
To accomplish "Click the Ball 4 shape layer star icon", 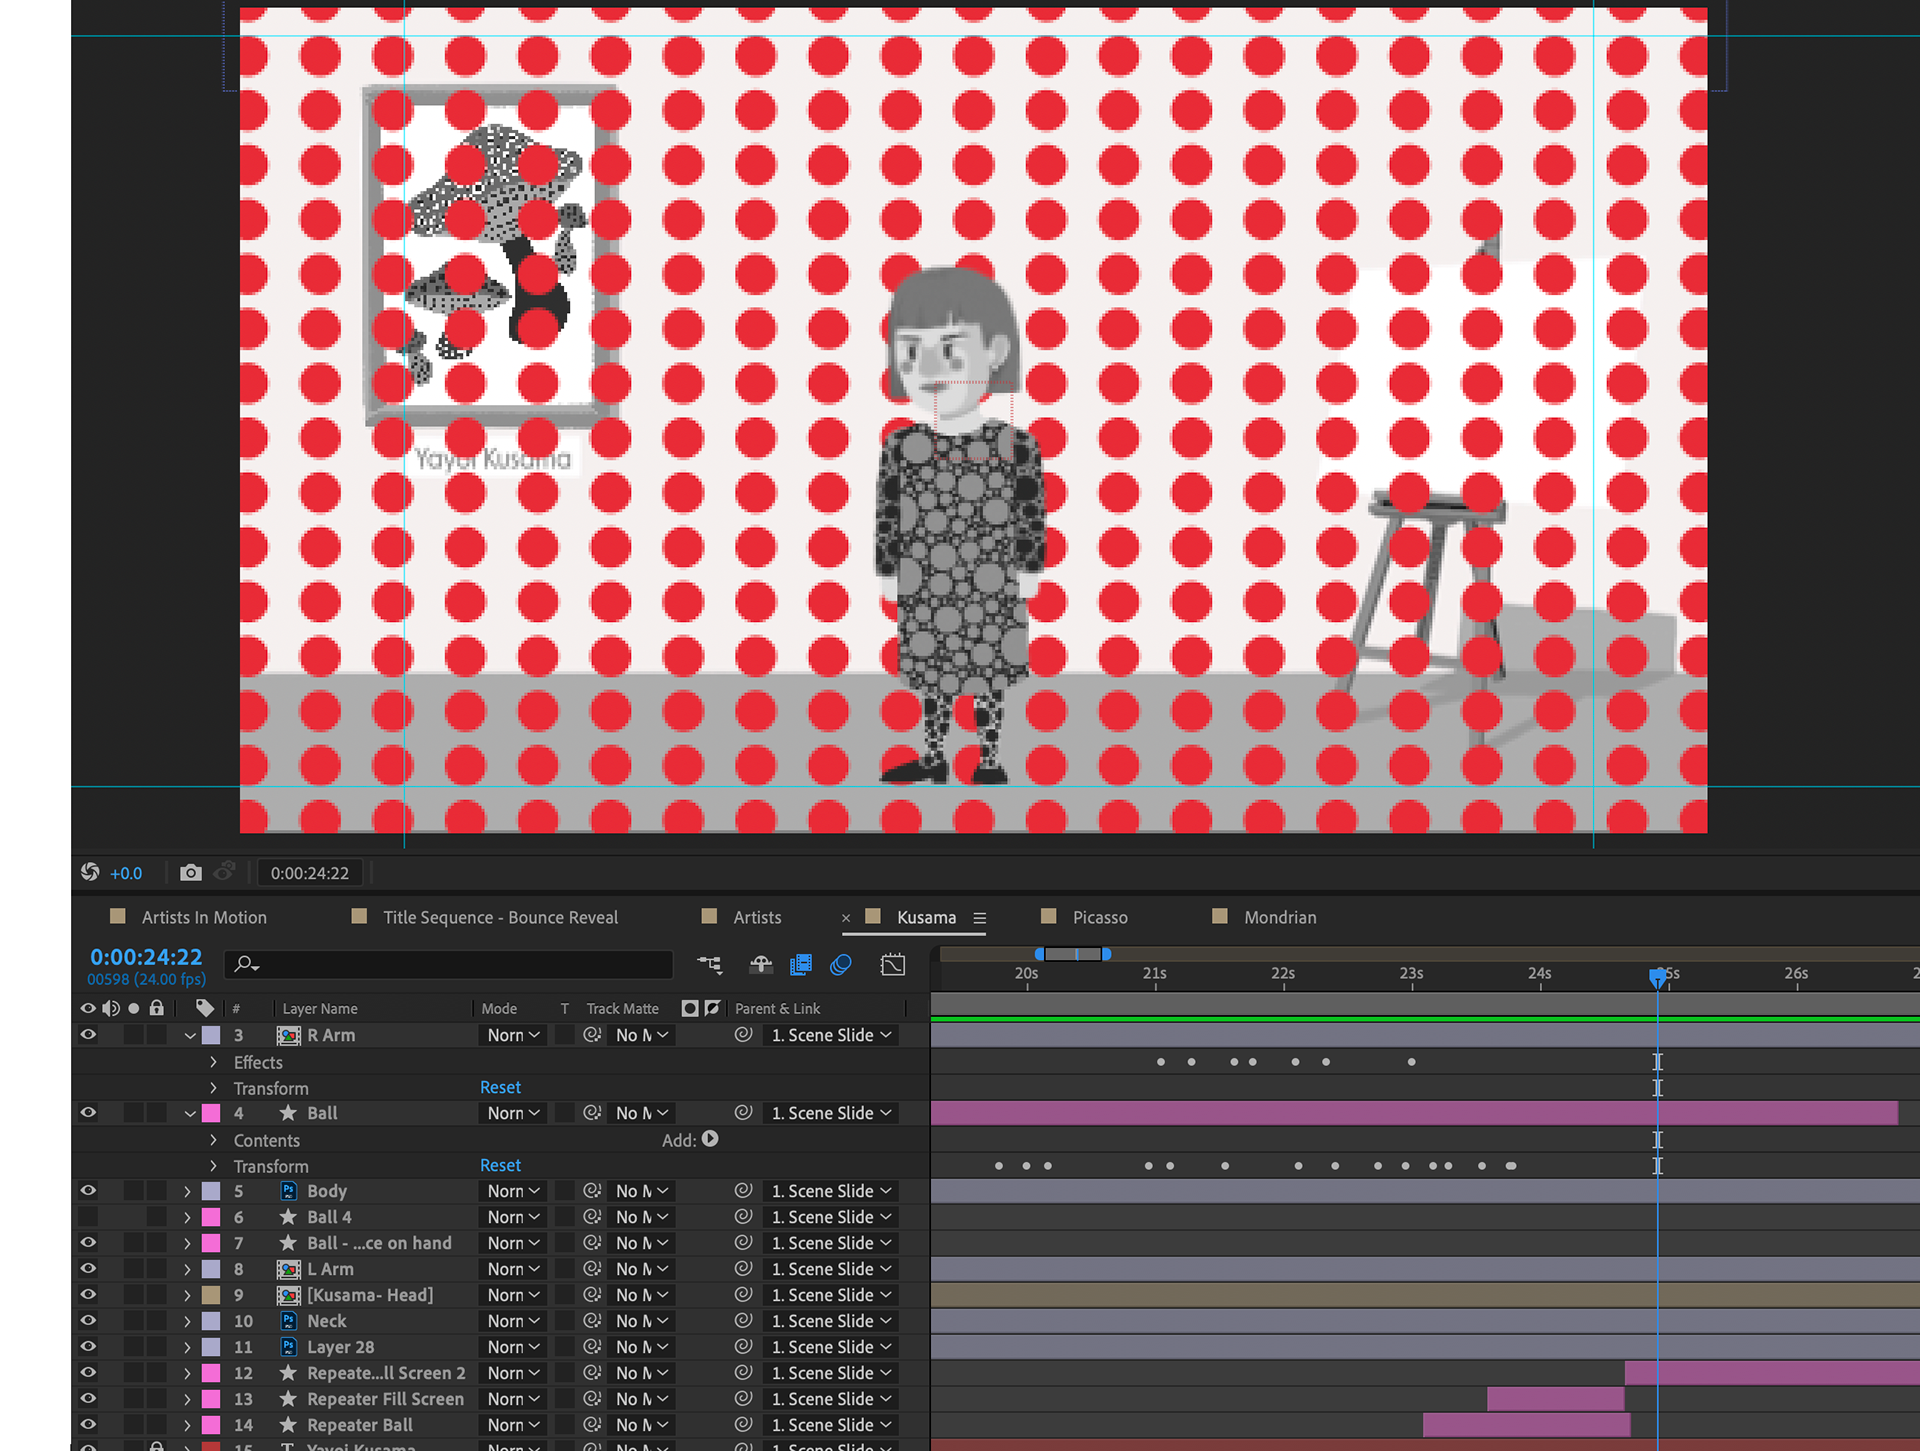I will pyautogui.click(x=288, y=1217).
